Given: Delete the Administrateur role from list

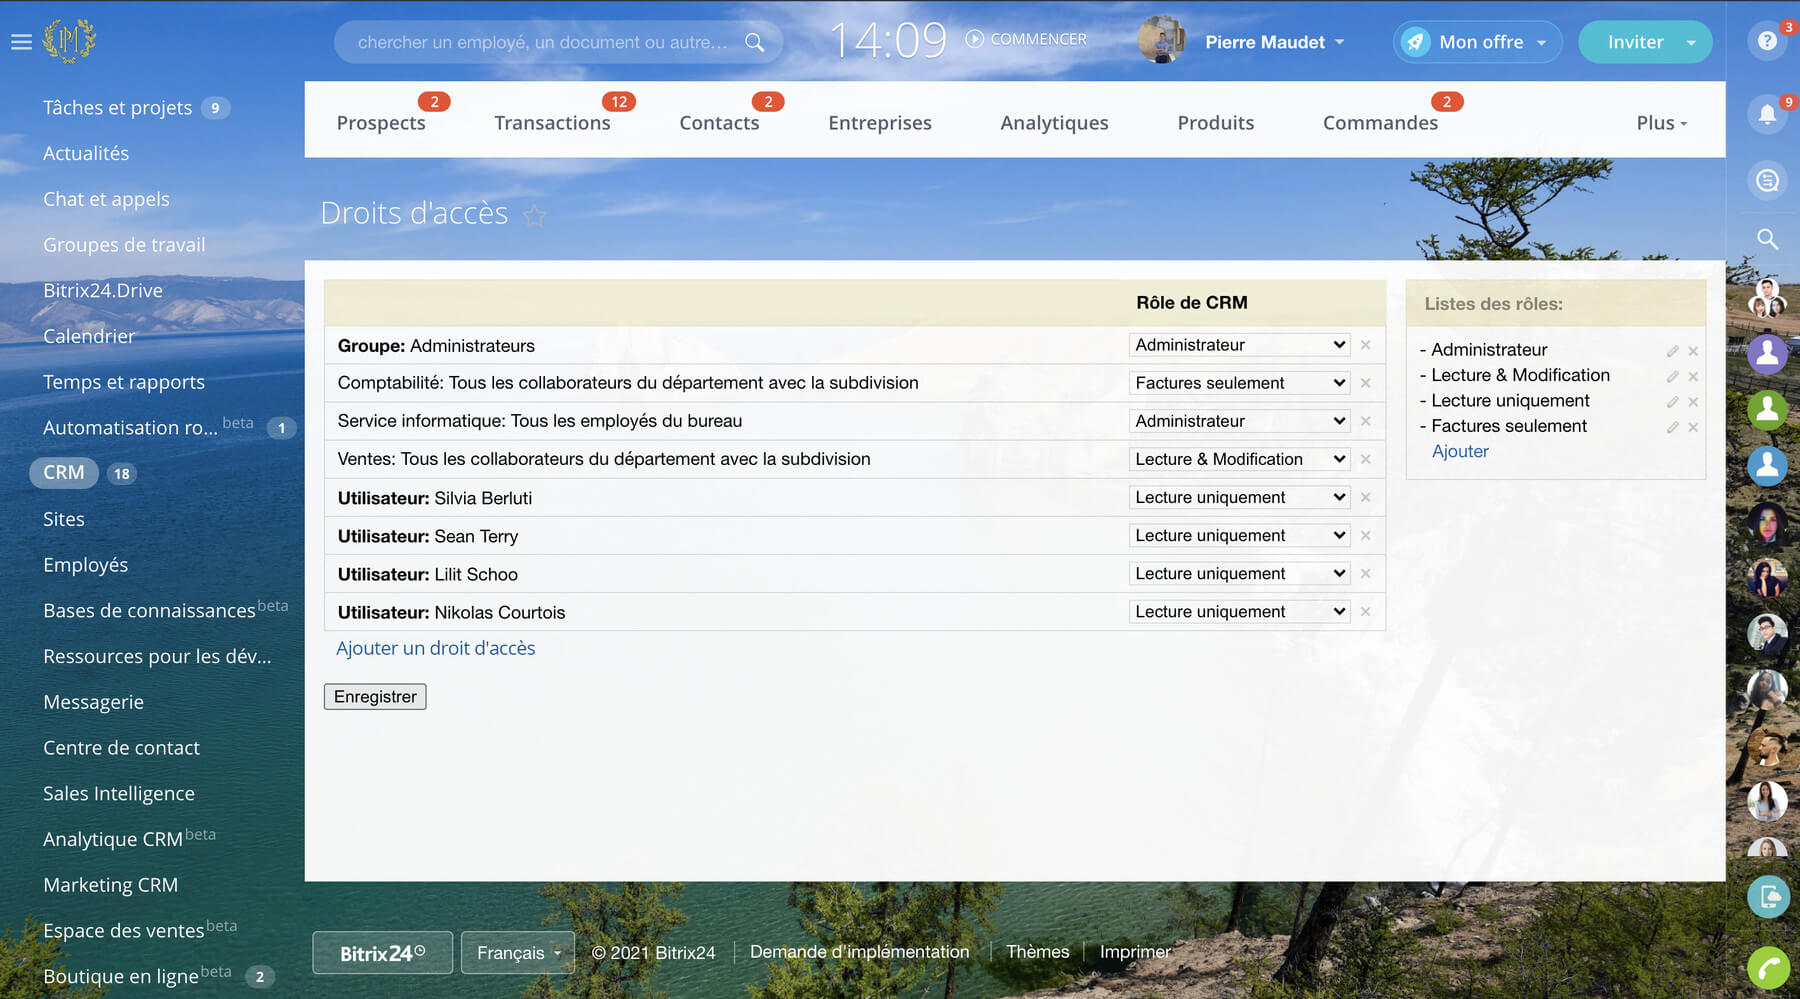Looking at the screenshot, I should pos(1693,351).
